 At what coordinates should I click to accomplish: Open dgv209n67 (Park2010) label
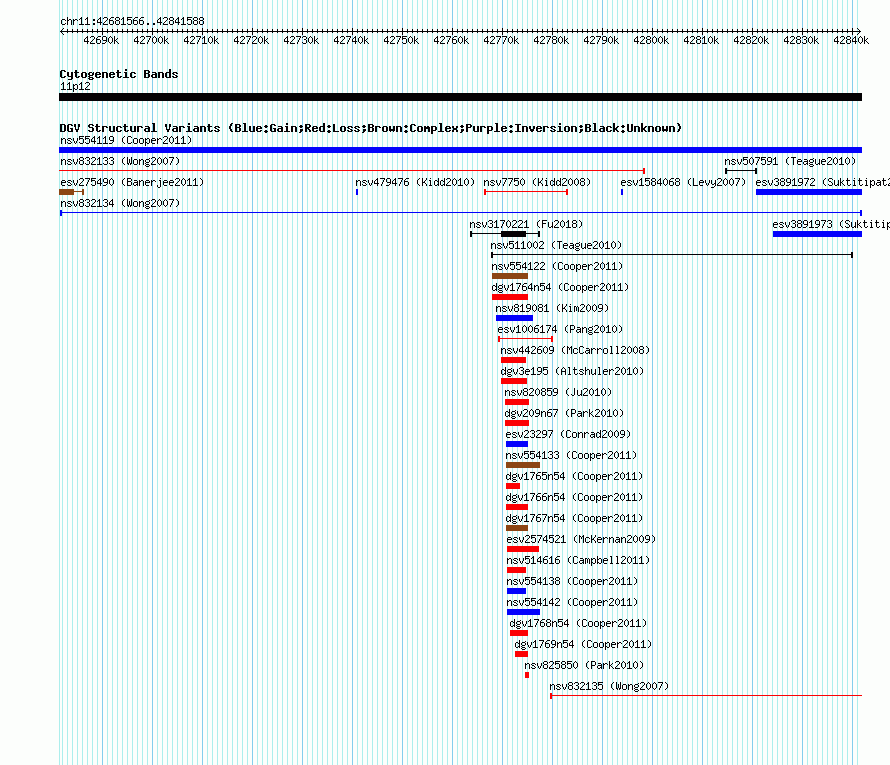[x=564, y=413]
